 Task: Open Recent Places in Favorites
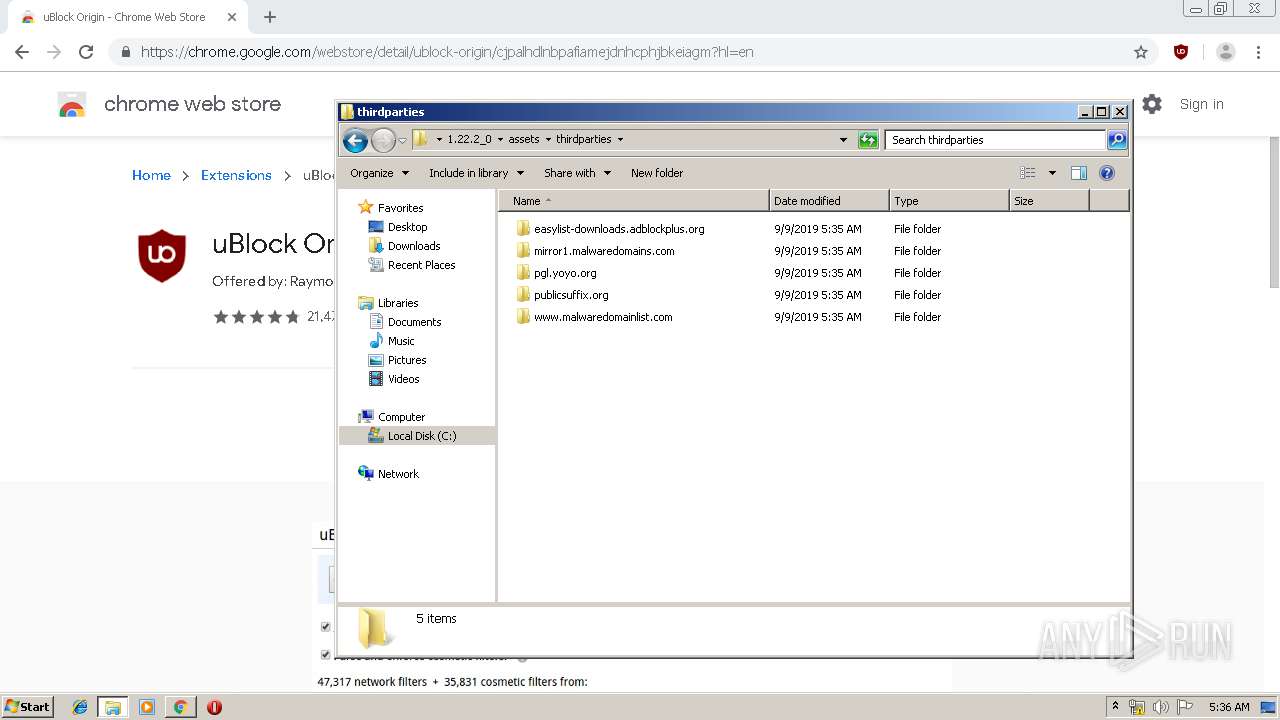(421, 265)
